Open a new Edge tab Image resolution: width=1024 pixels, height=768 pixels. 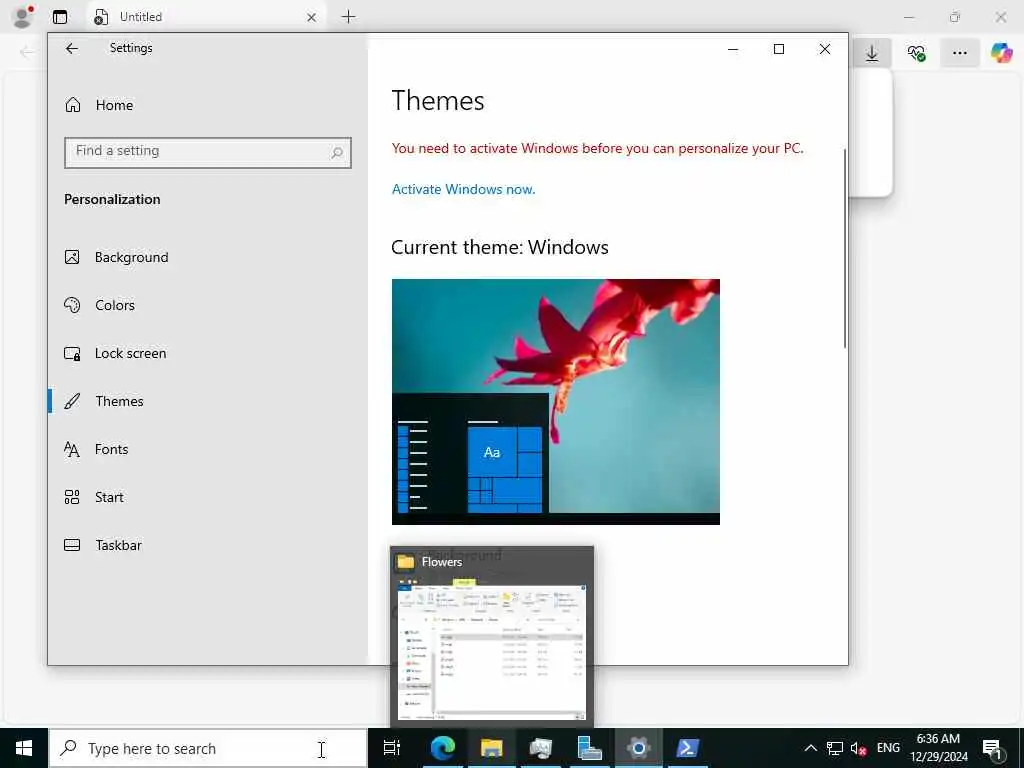click(x=349, y=17)
